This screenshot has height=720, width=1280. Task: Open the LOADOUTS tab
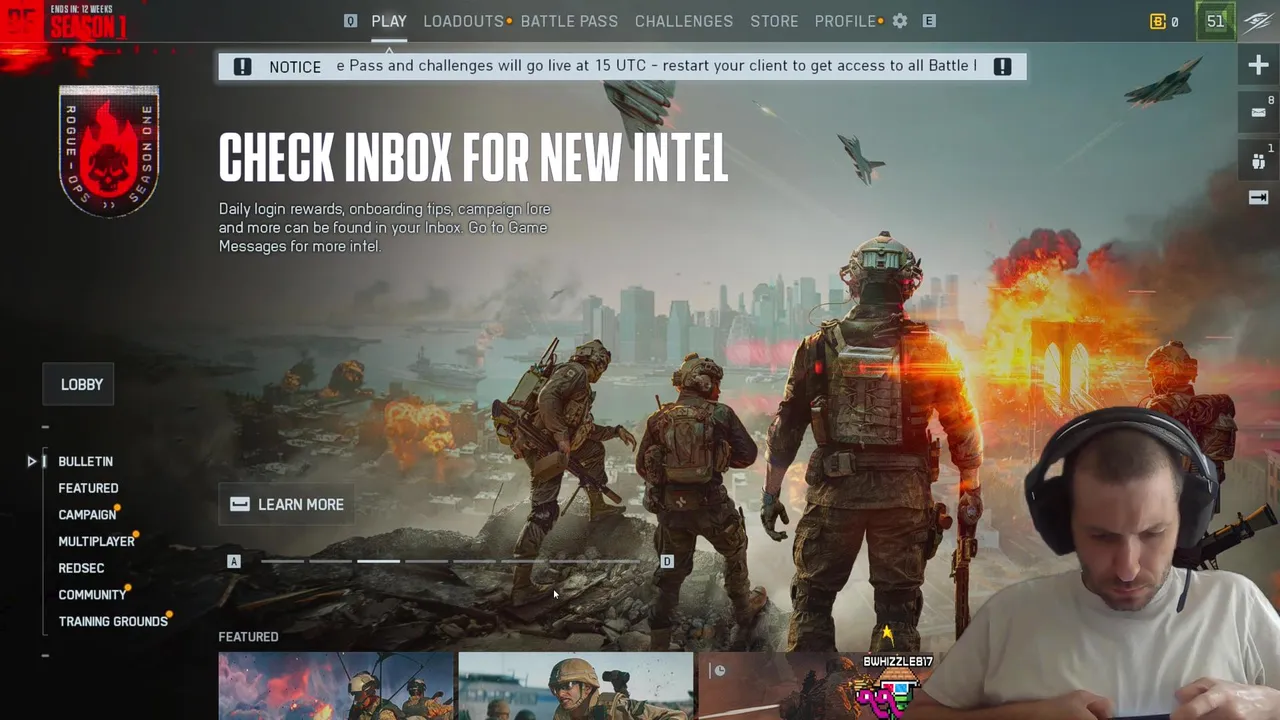(x=464, y=21)
